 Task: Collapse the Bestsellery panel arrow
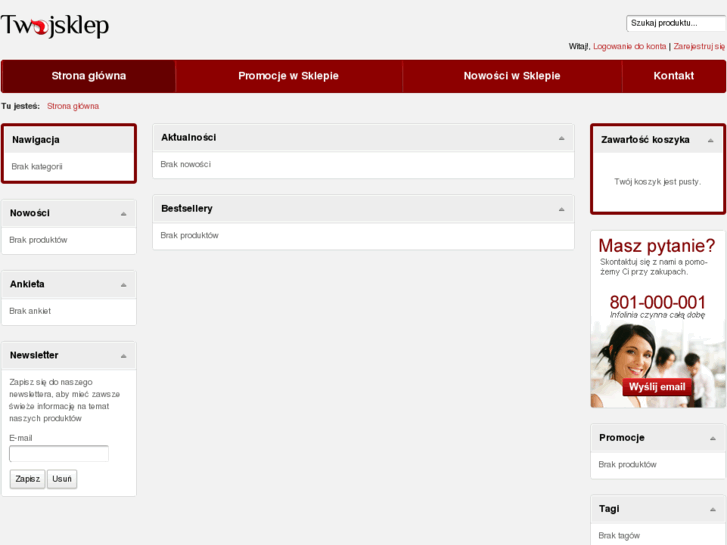point(562,209)
